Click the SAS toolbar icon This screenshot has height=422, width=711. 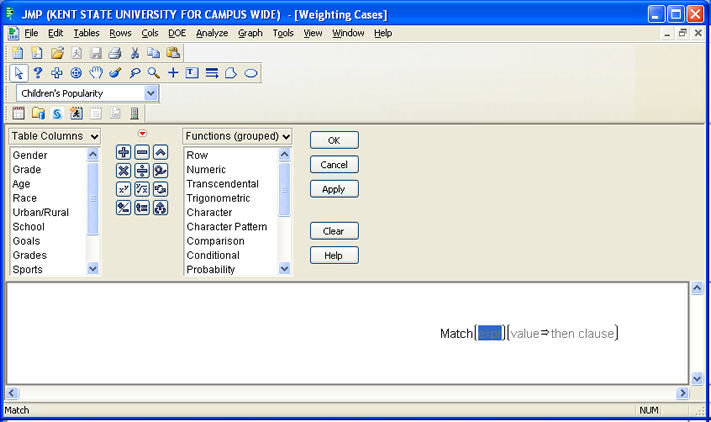[57, 113]
